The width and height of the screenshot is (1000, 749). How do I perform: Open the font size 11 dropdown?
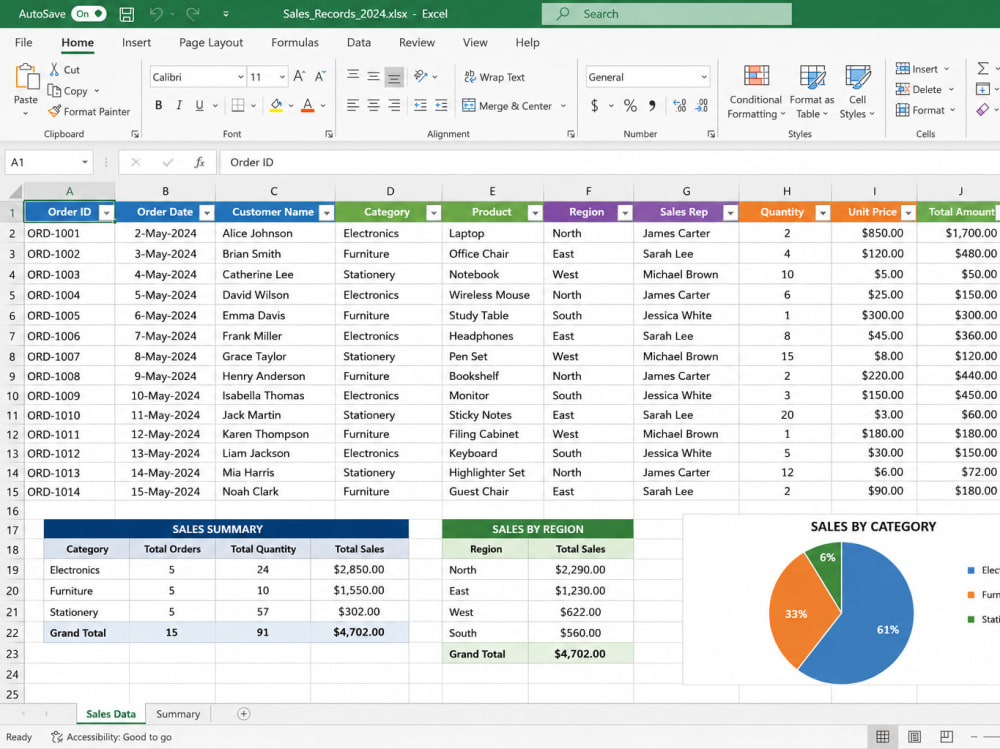click(x=281, y=77)
